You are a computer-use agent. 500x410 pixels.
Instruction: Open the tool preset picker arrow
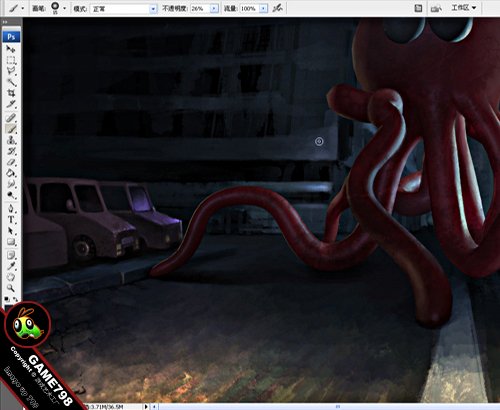coord(23,8)
